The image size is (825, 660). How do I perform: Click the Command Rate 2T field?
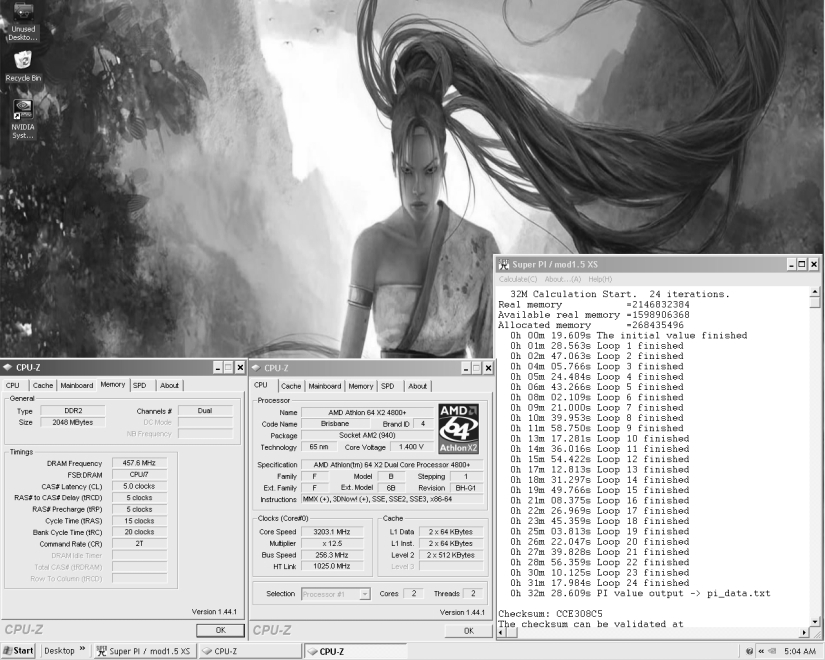139,544
